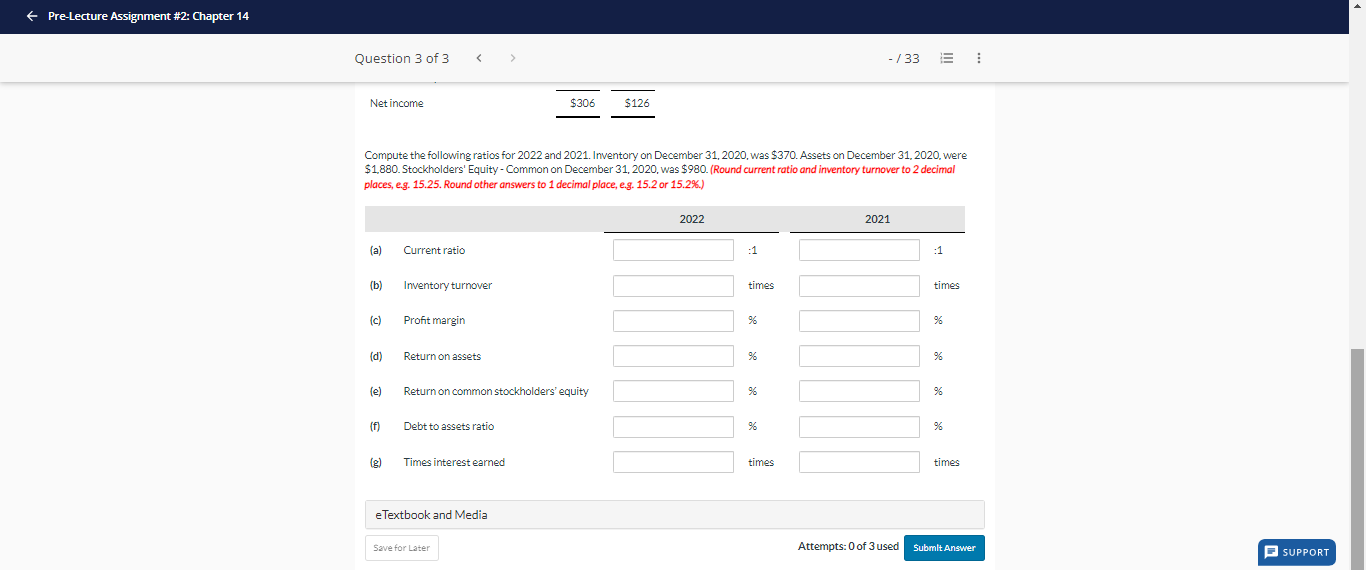Go to the next question chevron
This screenshot has height=570, width=1366.
tap(513, 58)
